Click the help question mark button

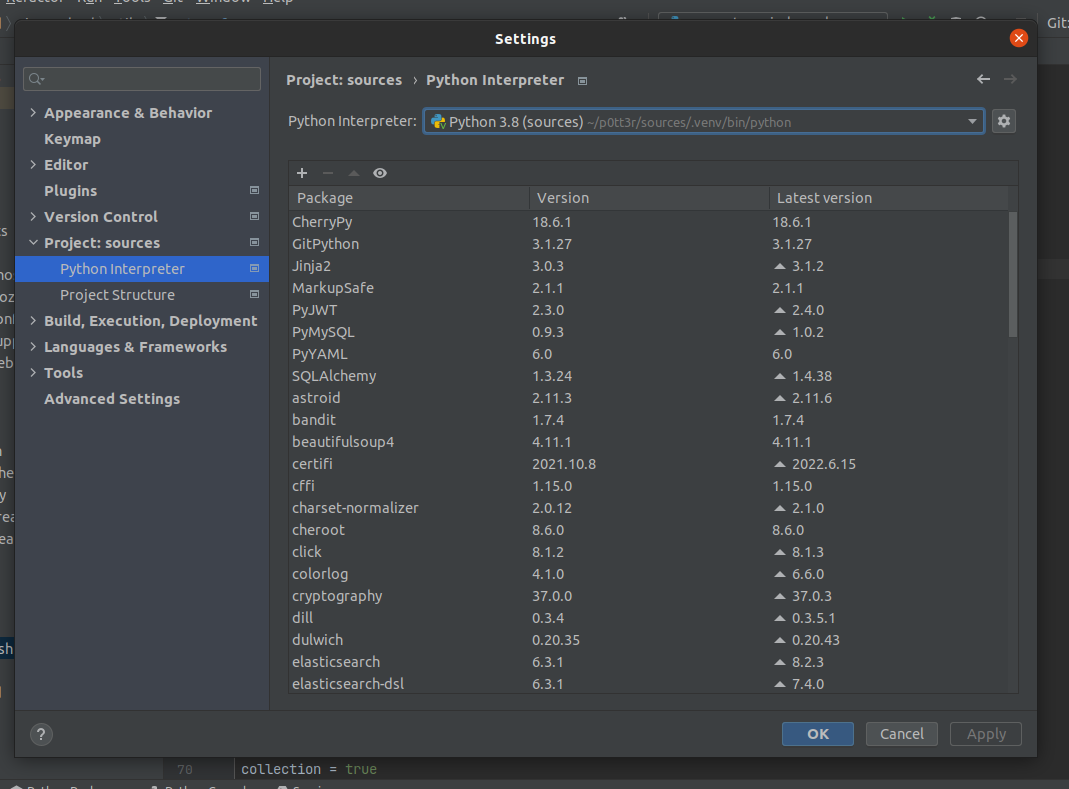coord(41,734)
